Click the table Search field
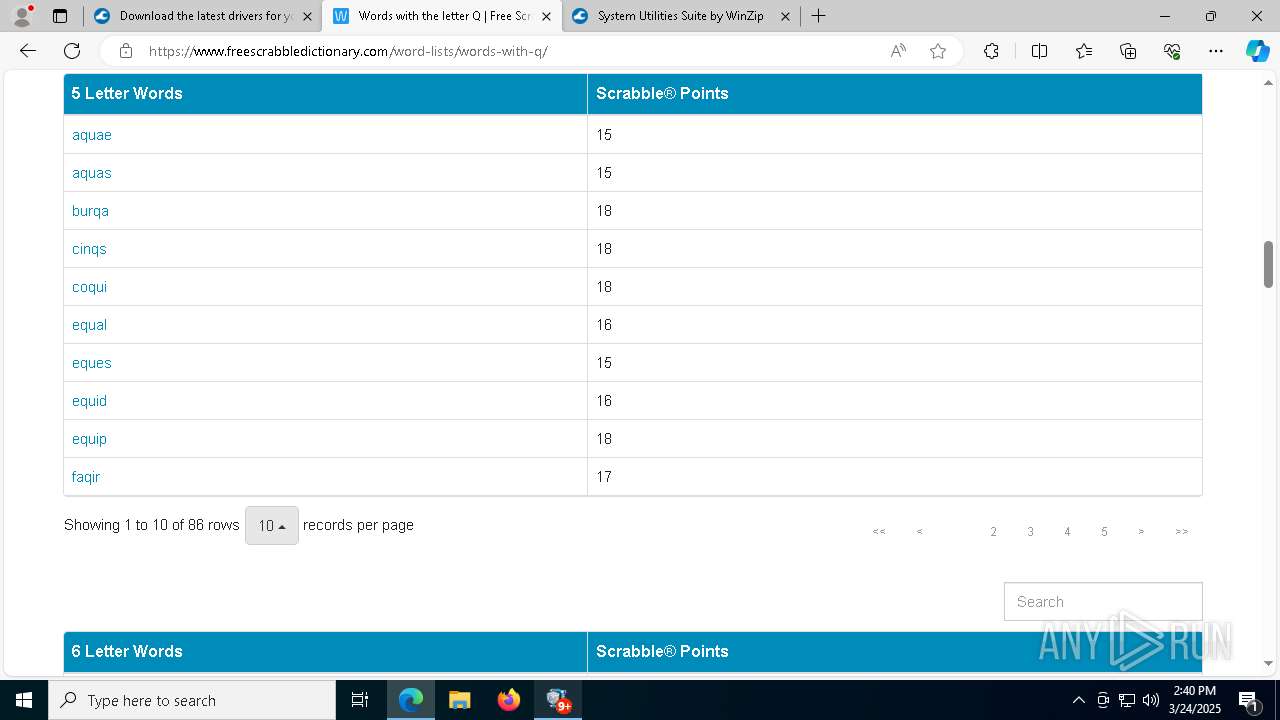This screenshot has height=720, width=1280. click(1103, 602)
